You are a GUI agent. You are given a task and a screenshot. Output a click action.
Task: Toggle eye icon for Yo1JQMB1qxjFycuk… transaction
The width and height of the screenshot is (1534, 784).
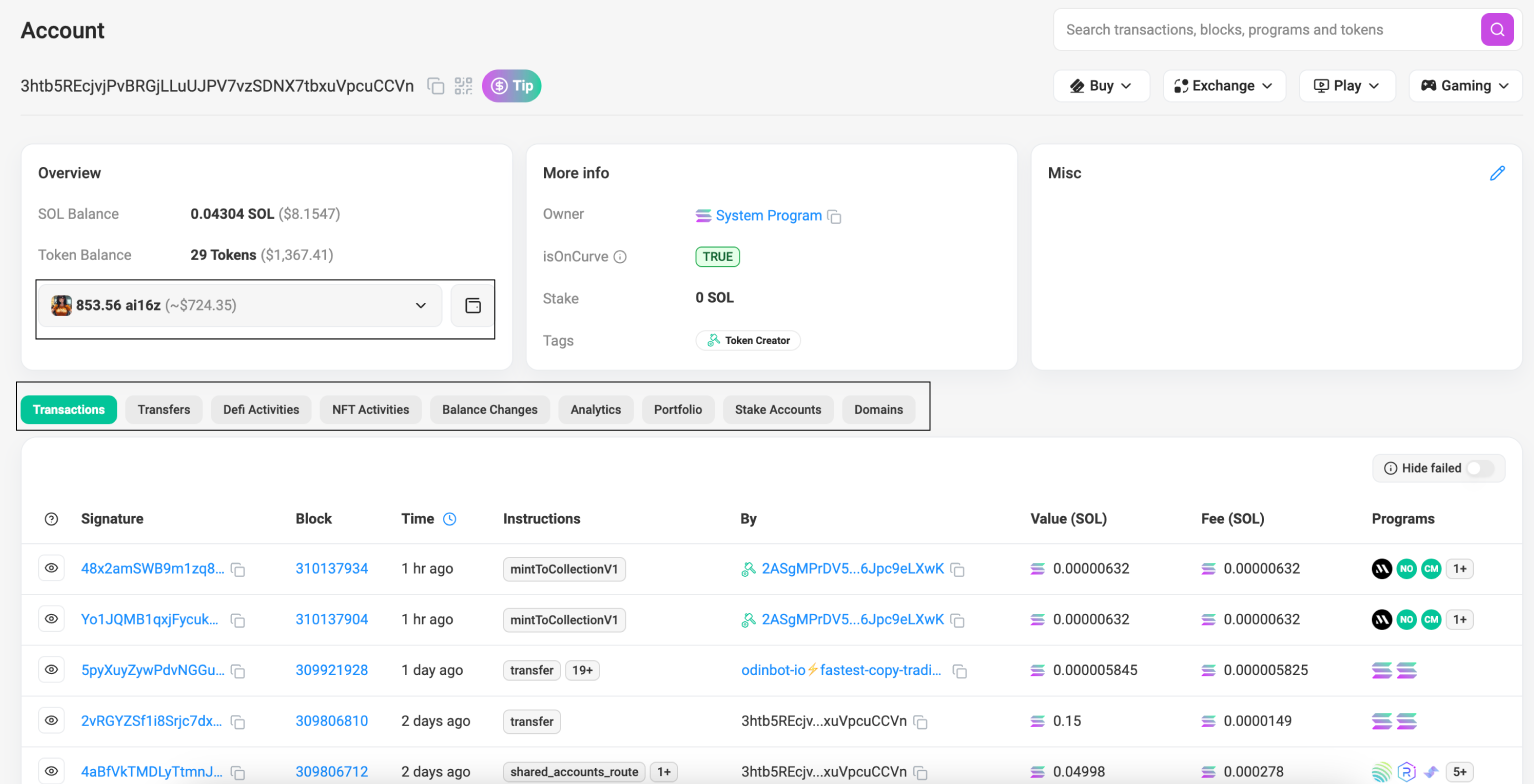point(51,619)
